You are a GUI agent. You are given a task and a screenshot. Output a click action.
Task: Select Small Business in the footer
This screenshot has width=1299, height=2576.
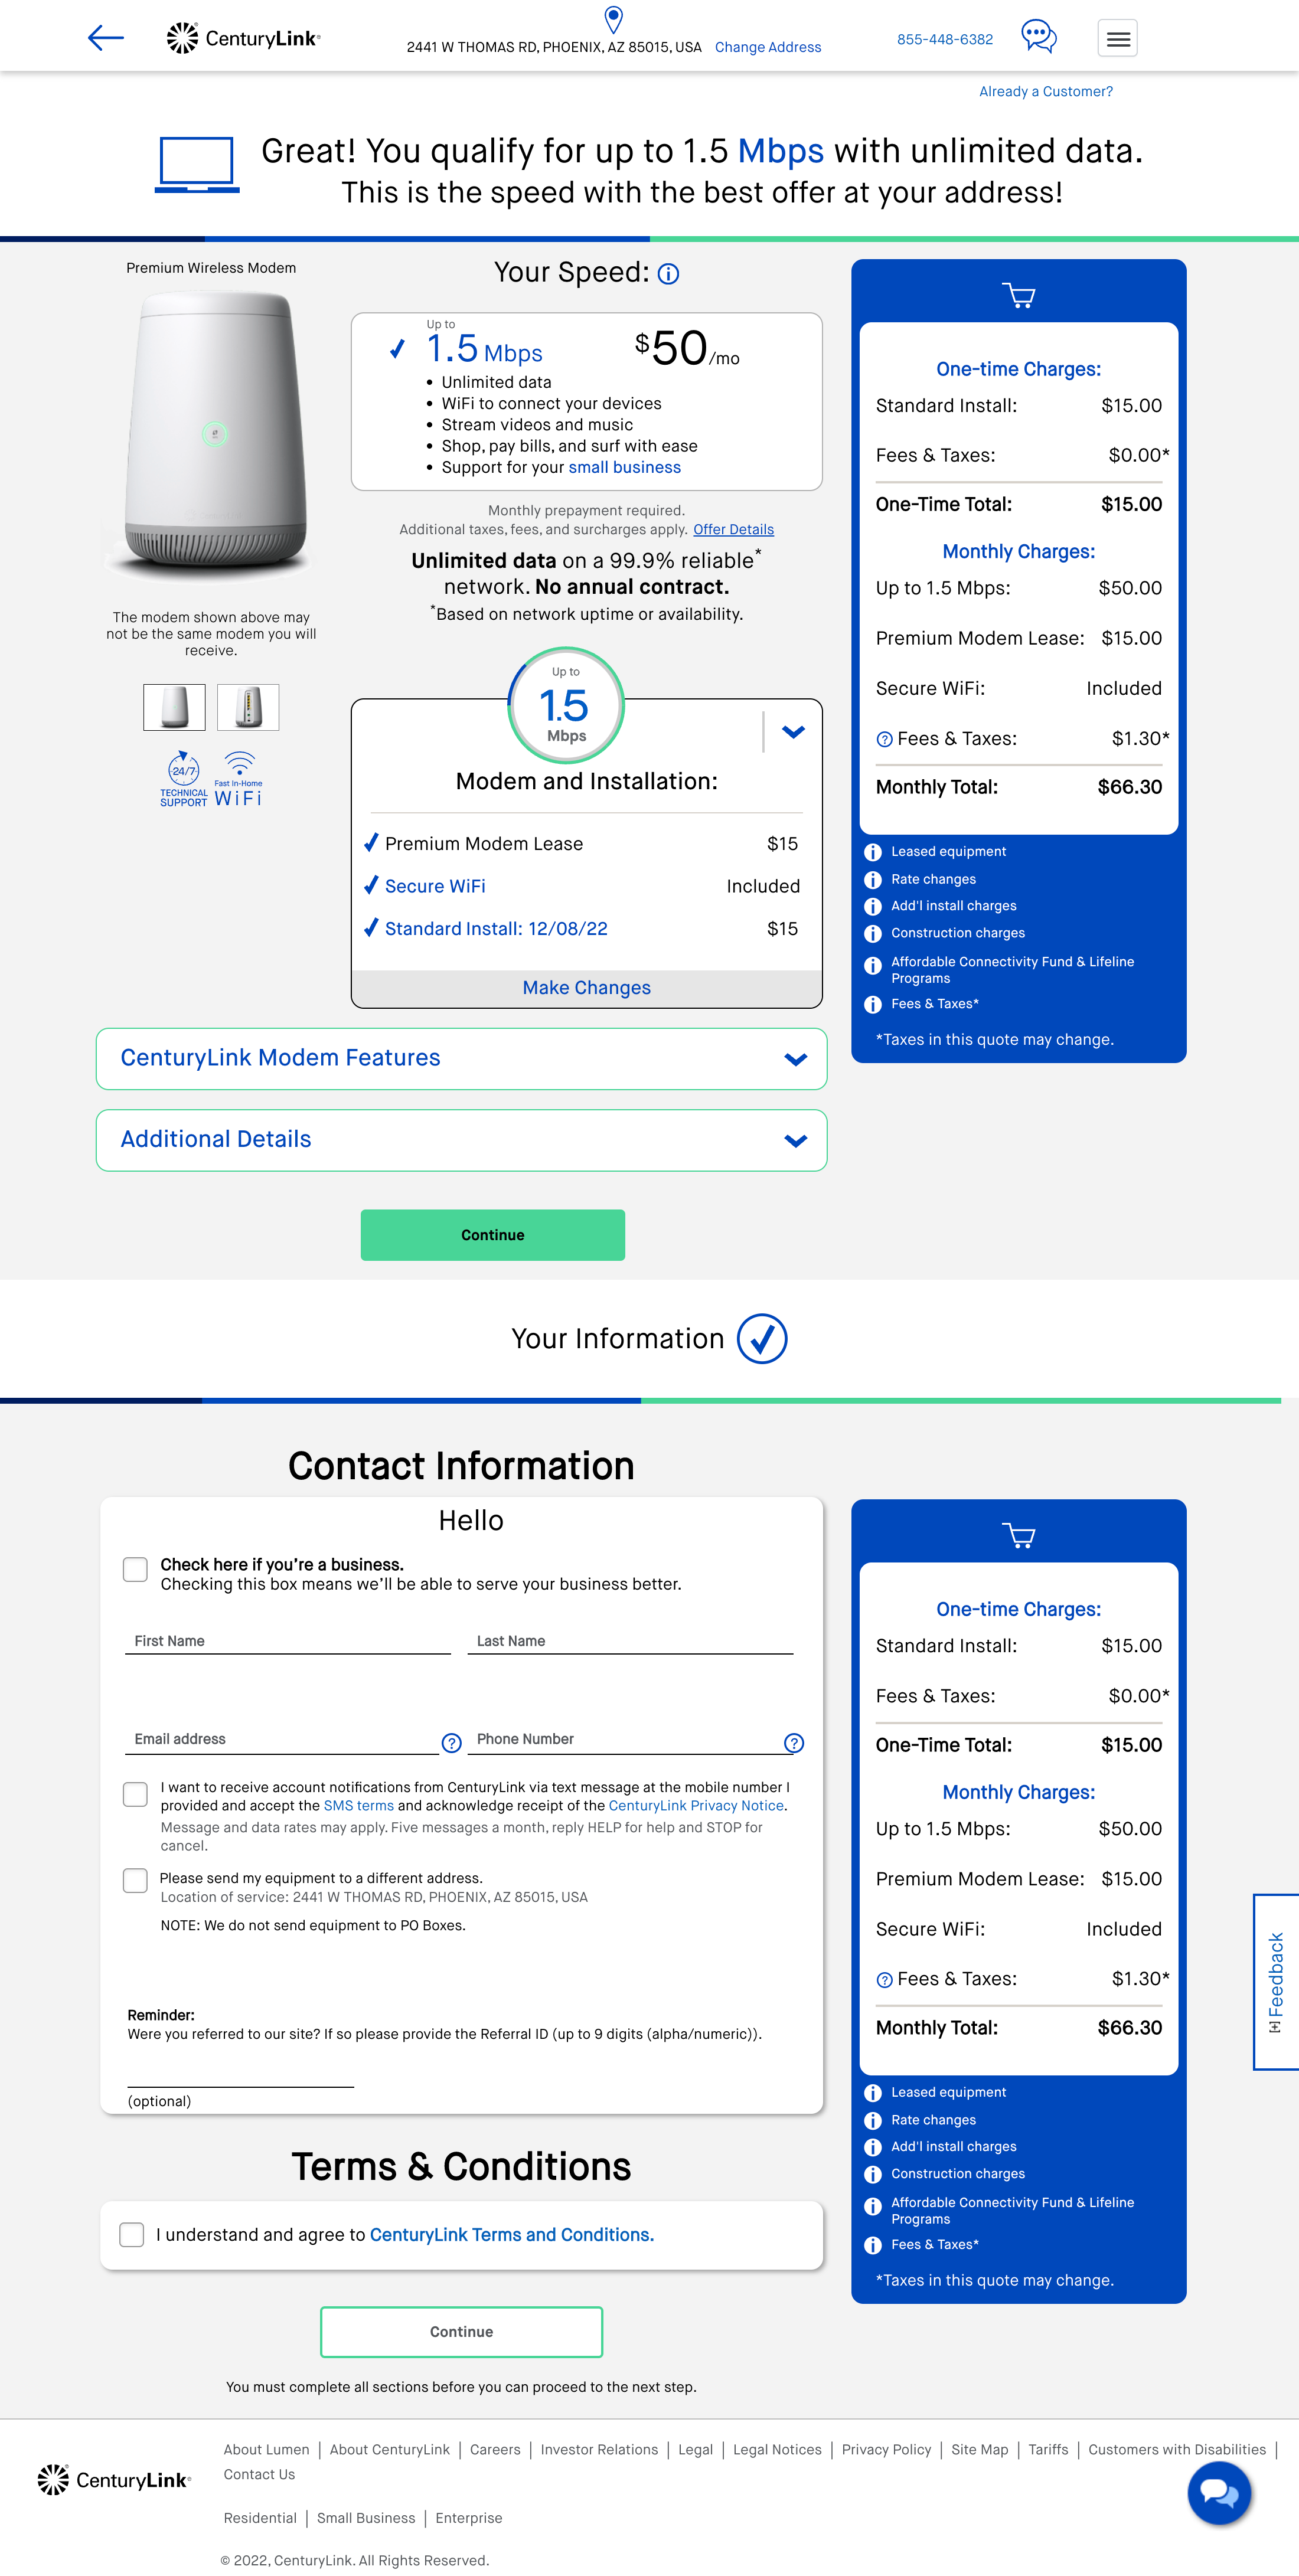[366, 2517]
